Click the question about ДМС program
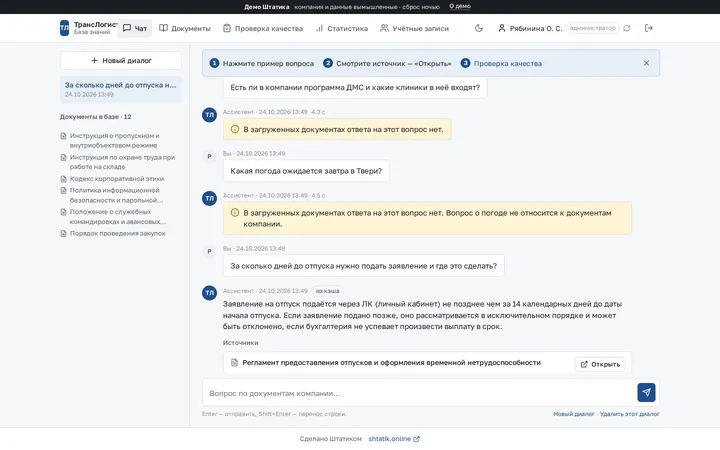The height and width of the screenshot is (450, 720). click(x=355, y=87)
